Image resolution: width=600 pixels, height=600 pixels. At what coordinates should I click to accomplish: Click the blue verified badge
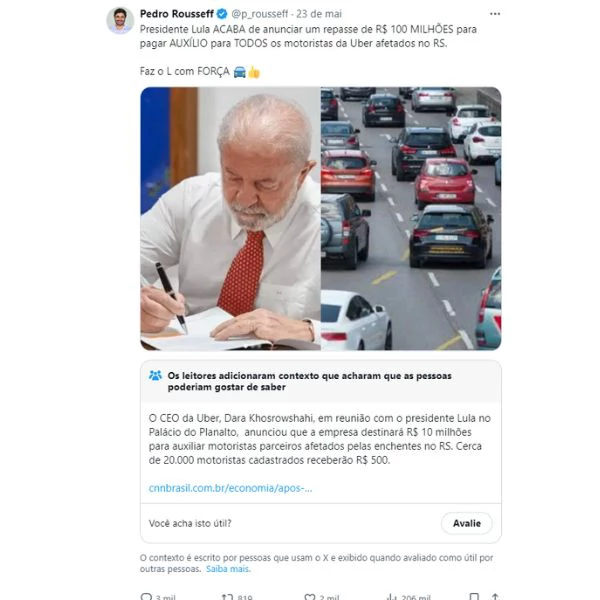pos(222,14)
